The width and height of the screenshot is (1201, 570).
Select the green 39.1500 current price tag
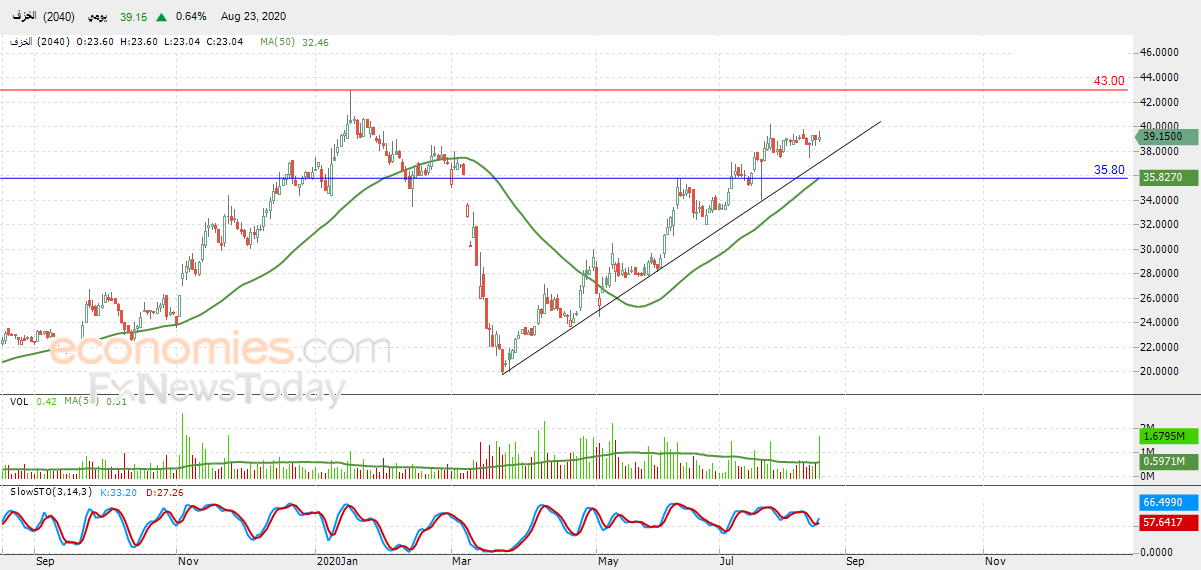click(x=1164, y=136)
